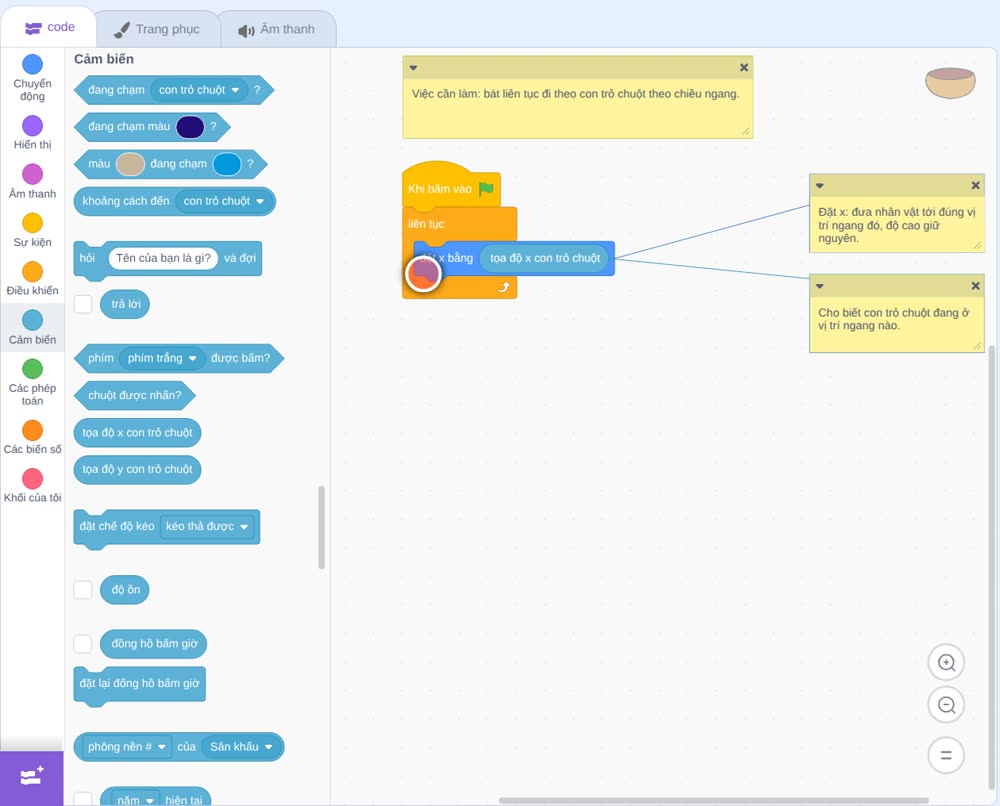
Task: Zoom out the code workspace
Action: [946, 705]
